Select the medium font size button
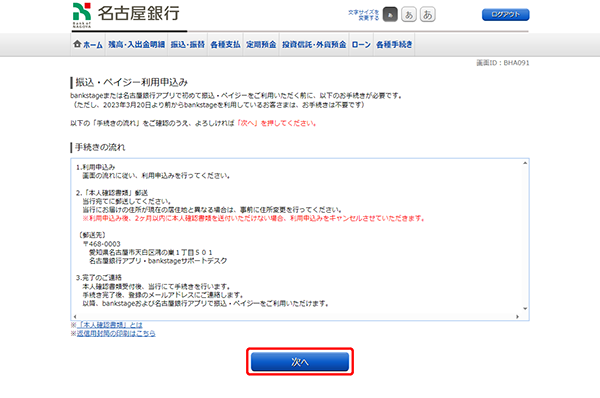600x398 pixels. tap(409, 15)
